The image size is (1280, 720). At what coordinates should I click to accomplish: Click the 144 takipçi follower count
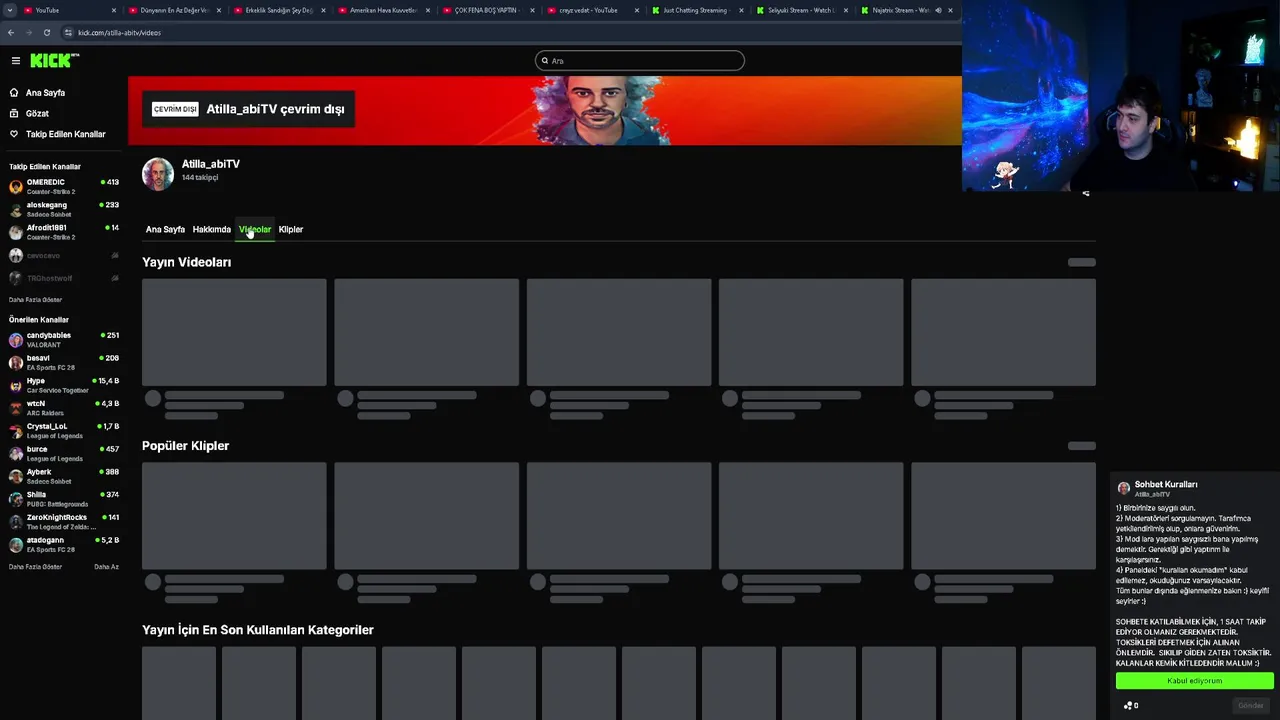[x=200, y=178]
